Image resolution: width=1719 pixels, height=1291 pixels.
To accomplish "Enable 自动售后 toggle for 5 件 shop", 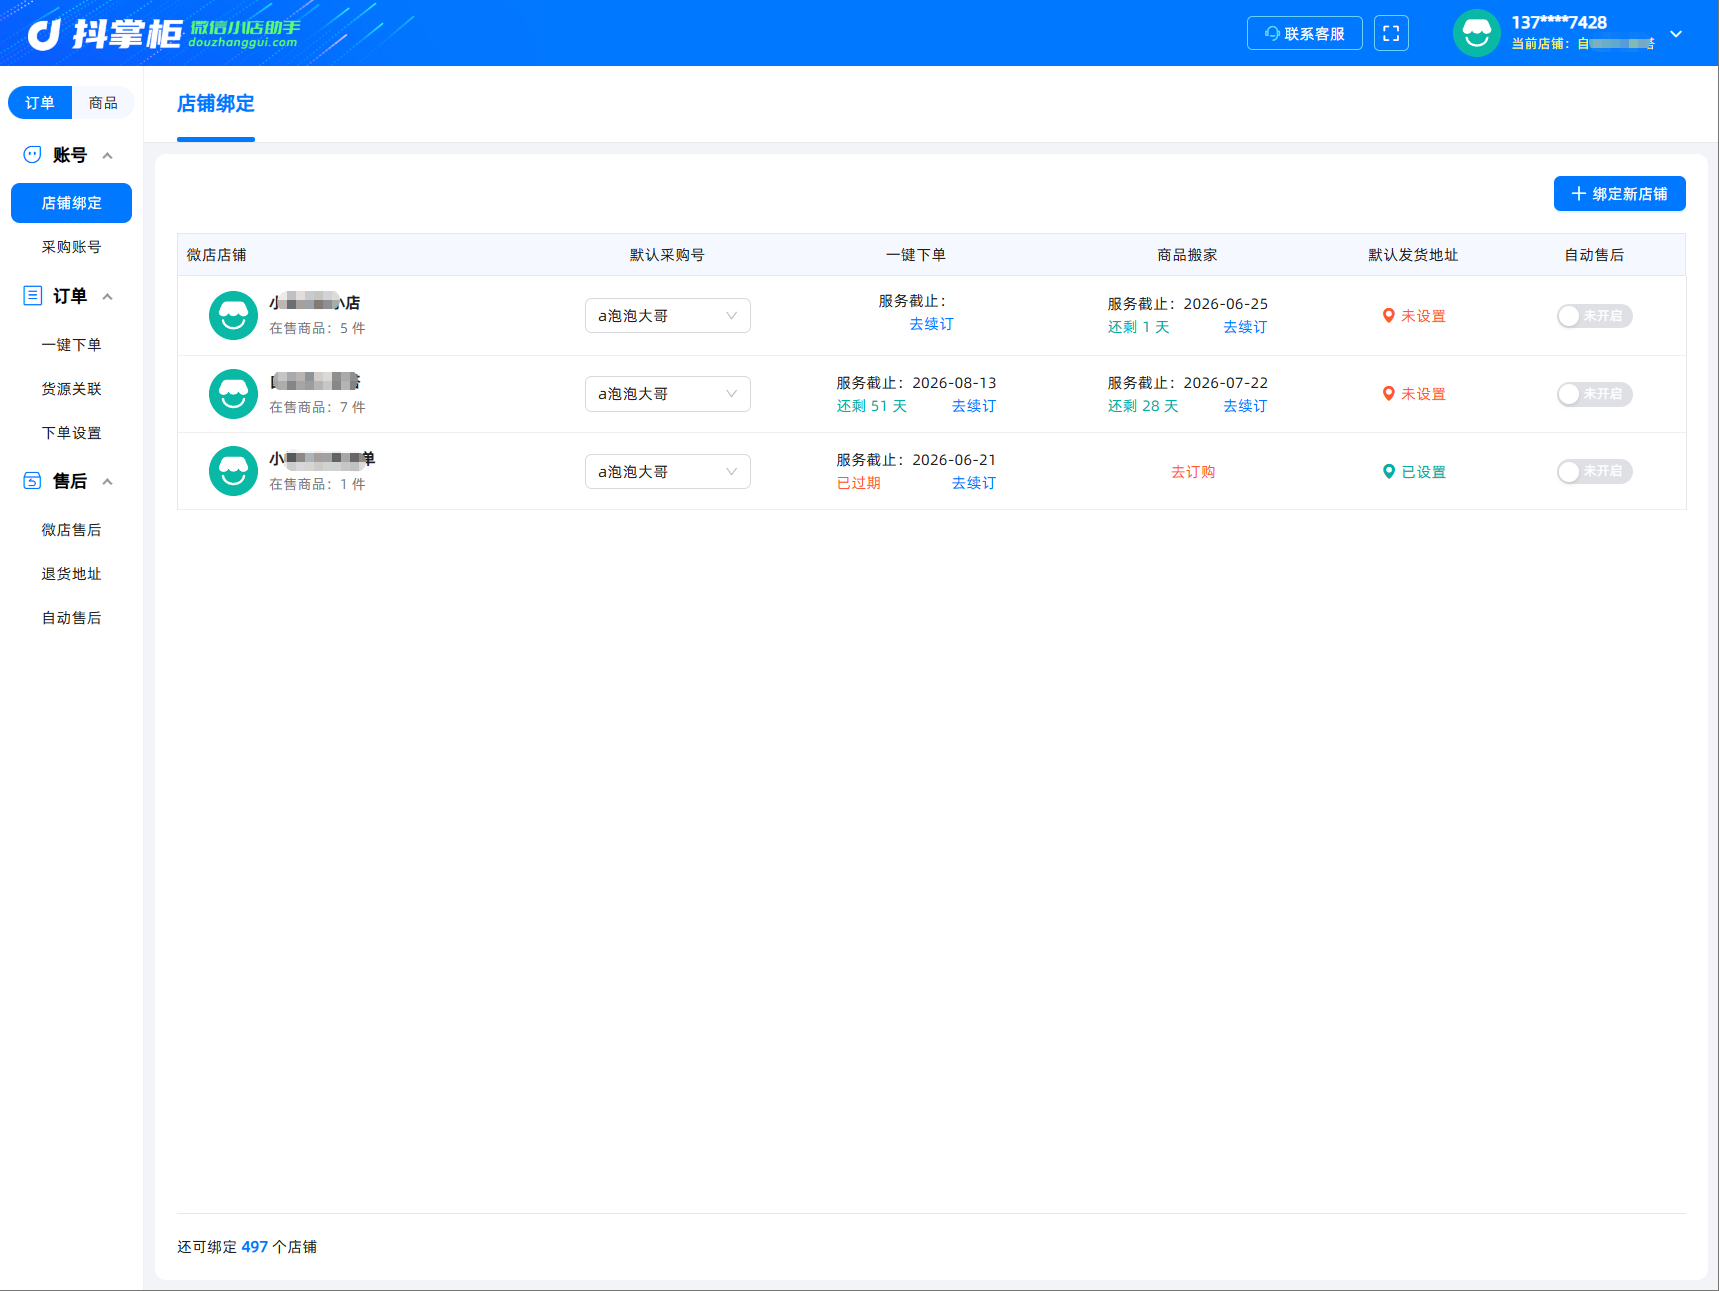I will [1594, 316].
